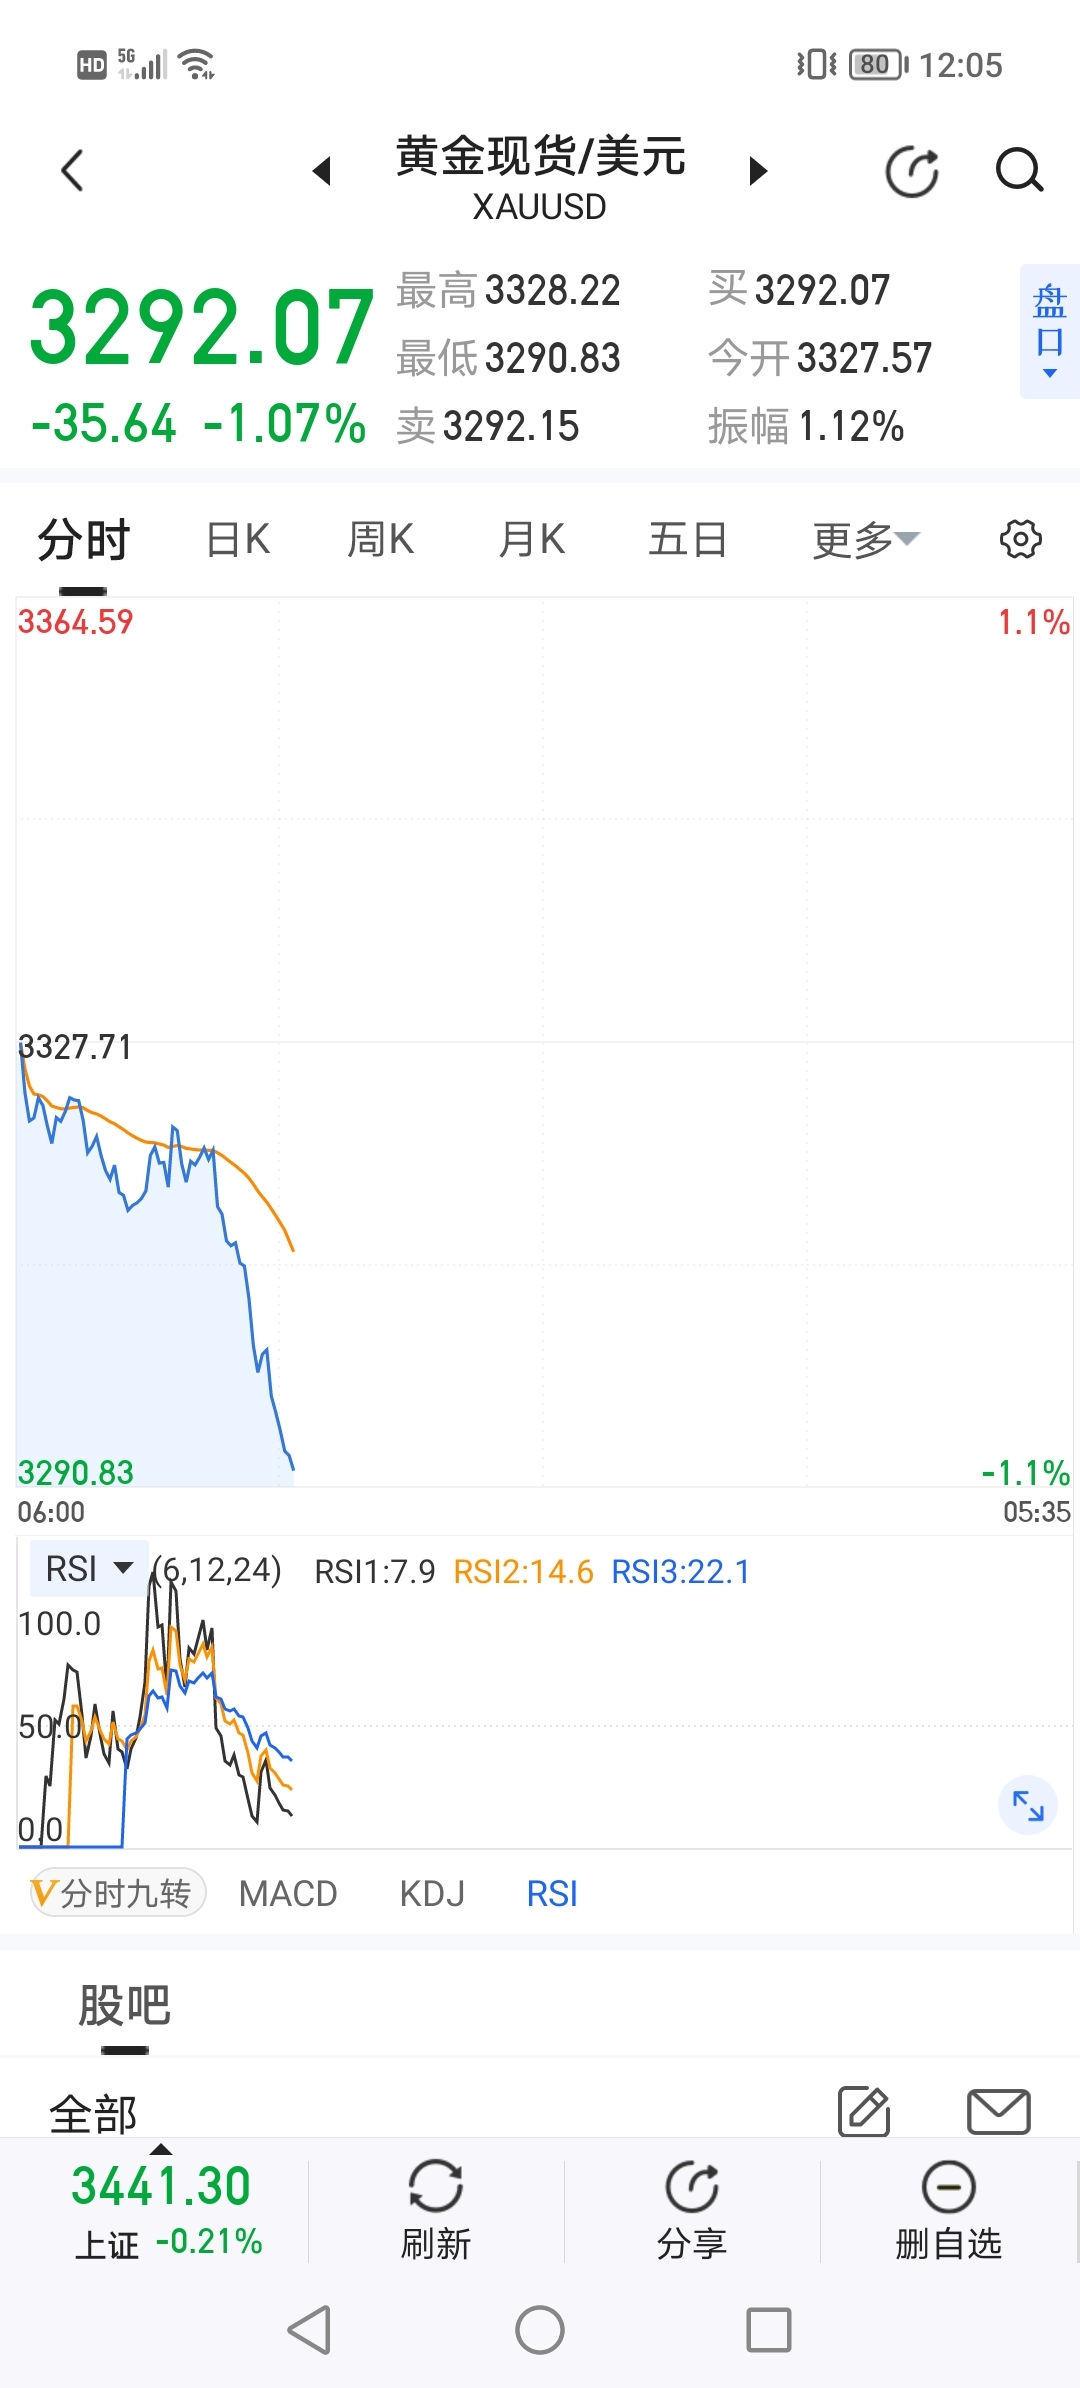1080x2388 pixels.
Task: Expand RSI chart to fullscreen
Action: (x=1028, y=1805)
